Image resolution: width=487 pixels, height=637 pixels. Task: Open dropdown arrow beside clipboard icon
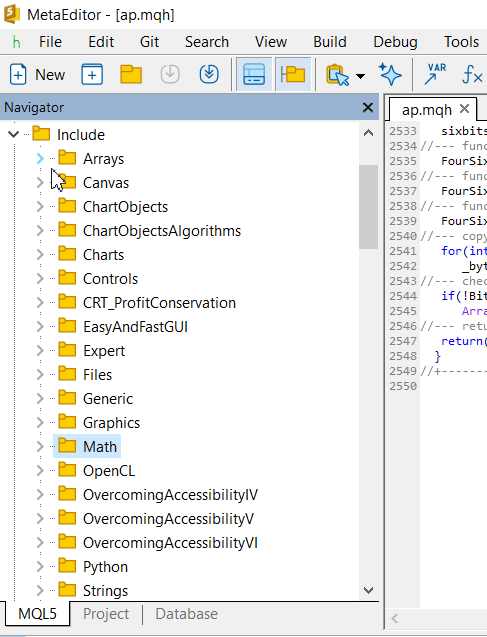[x=360, y=76]
